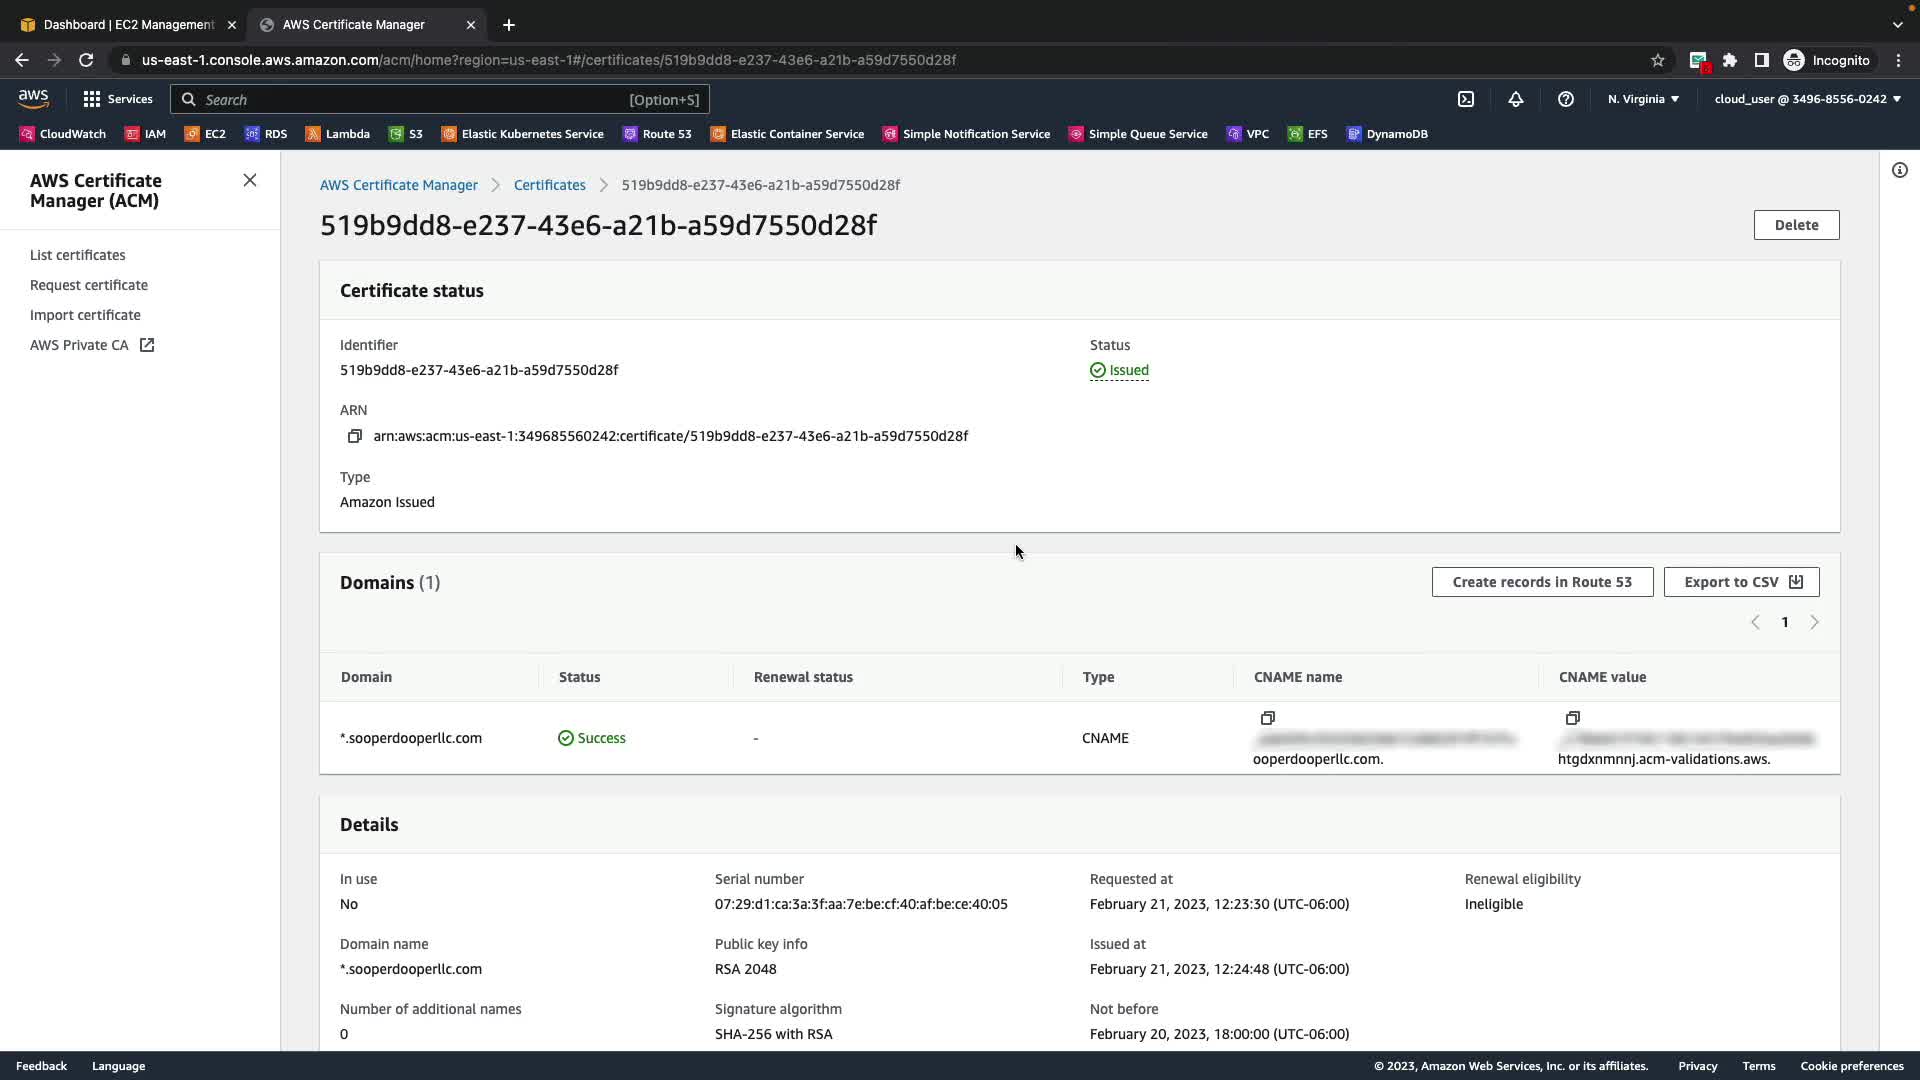Click Create records in Route 53
Screen dimensions: 1920x1080
coord(1541,582)
